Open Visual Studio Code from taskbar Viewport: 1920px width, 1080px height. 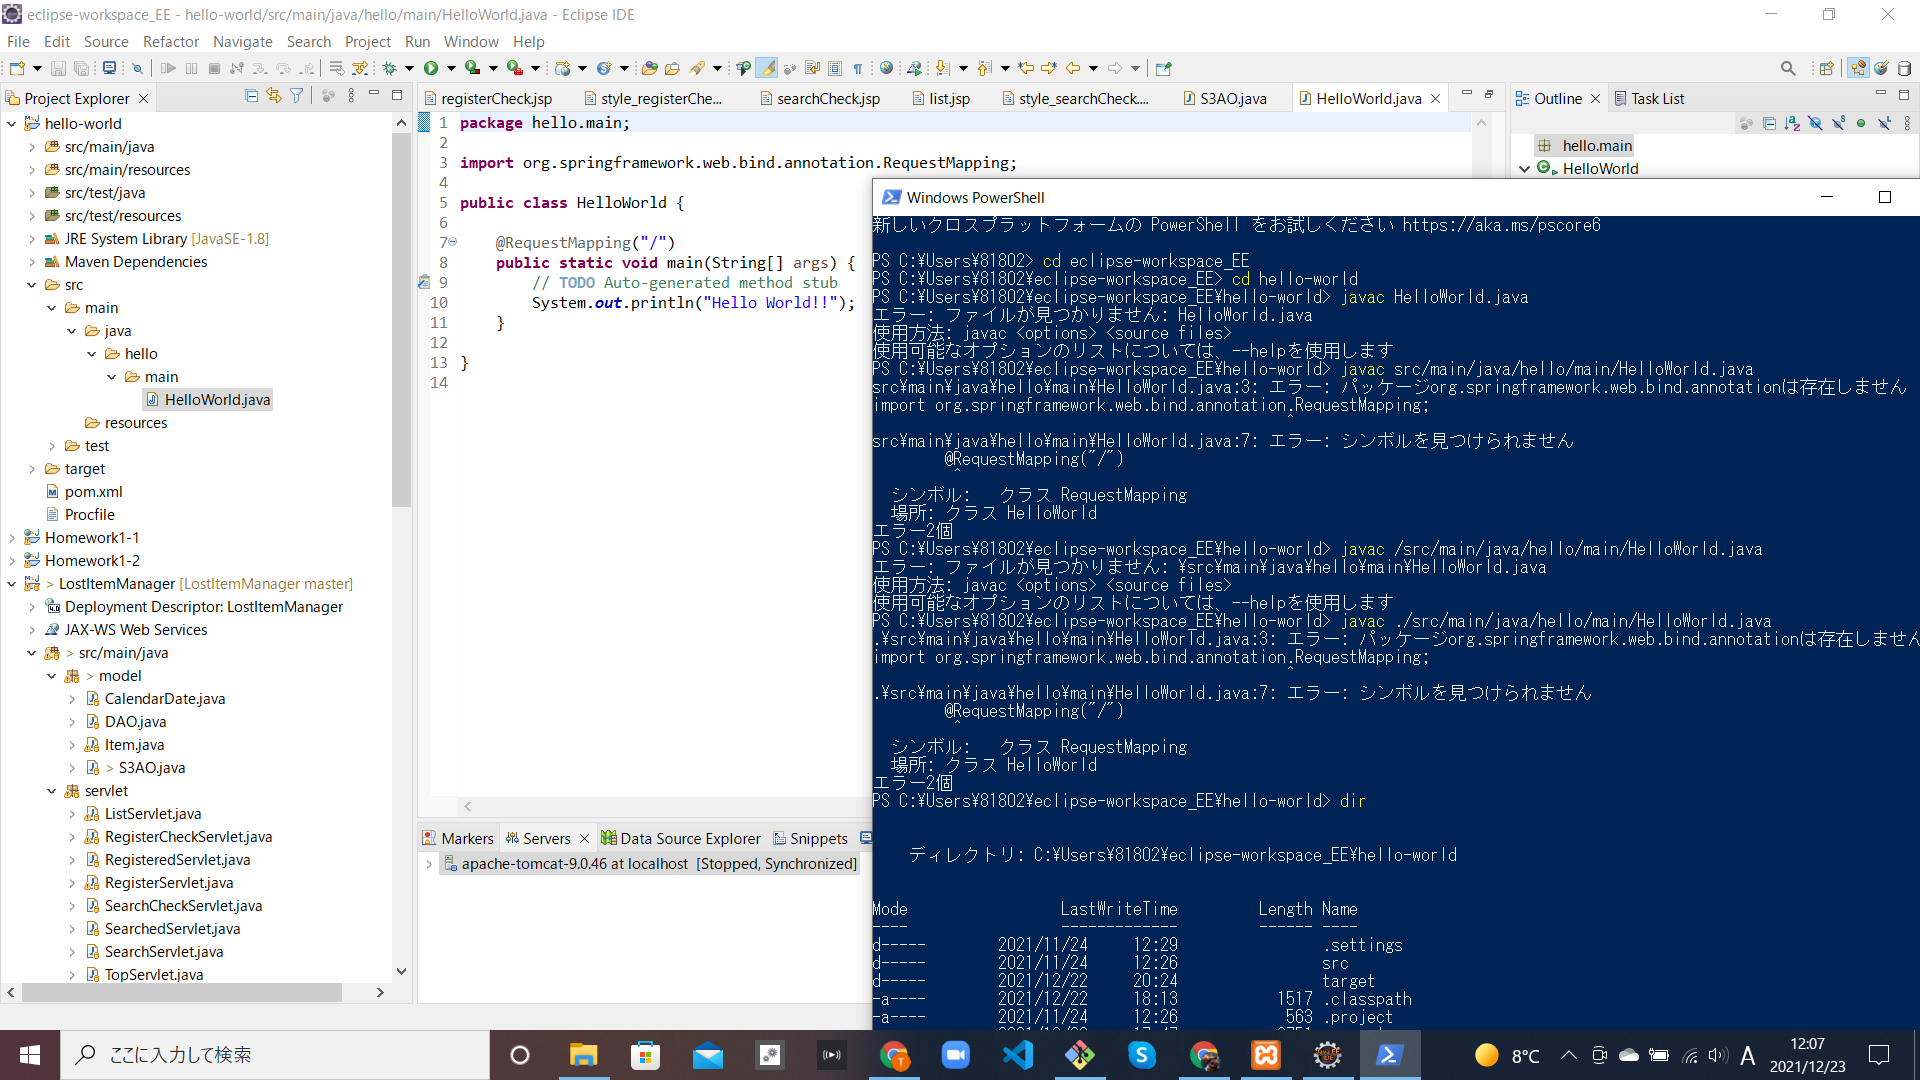tap(1017, 1055)
